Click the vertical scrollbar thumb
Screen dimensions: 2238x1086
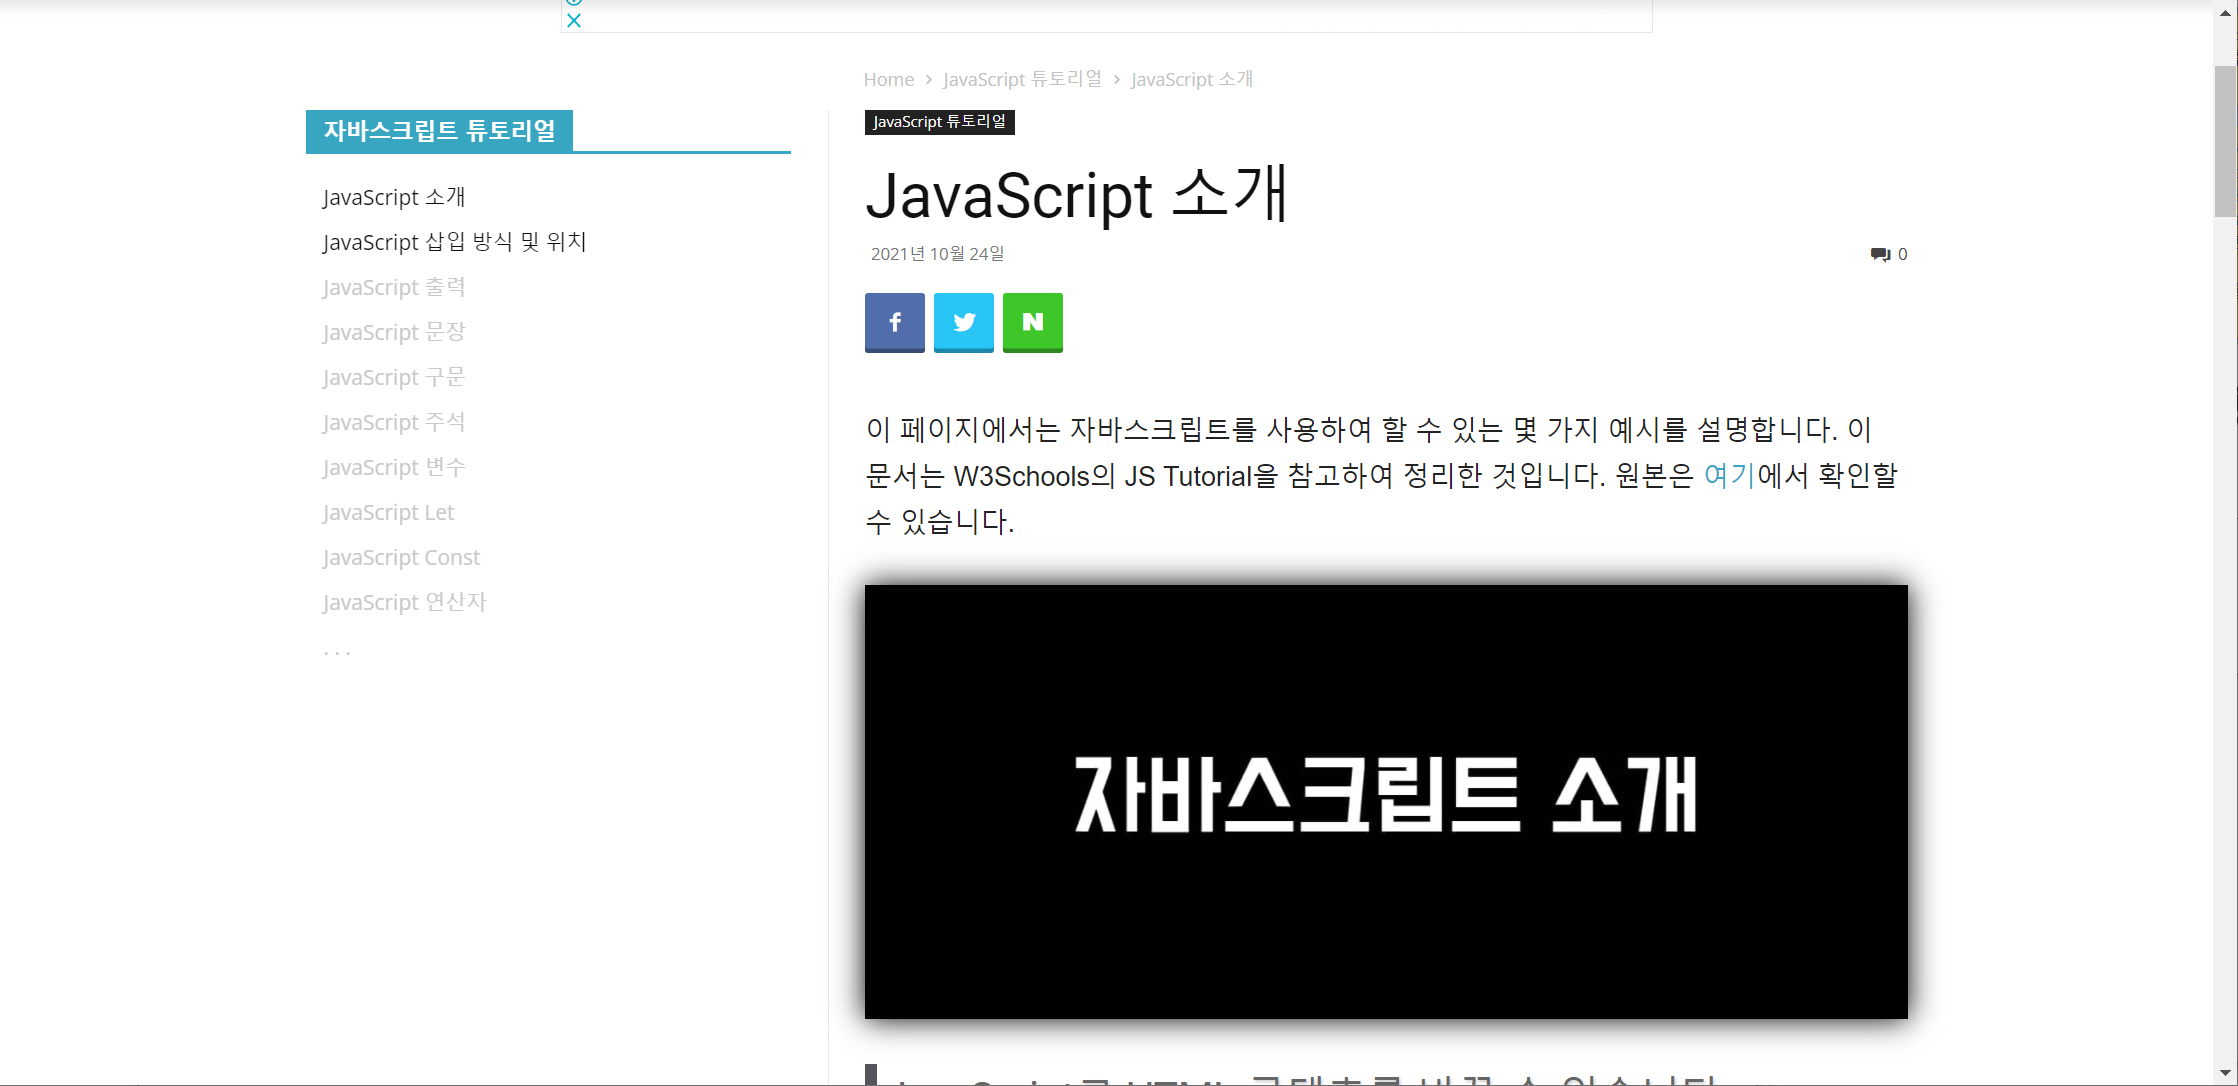click(2225, 140)
